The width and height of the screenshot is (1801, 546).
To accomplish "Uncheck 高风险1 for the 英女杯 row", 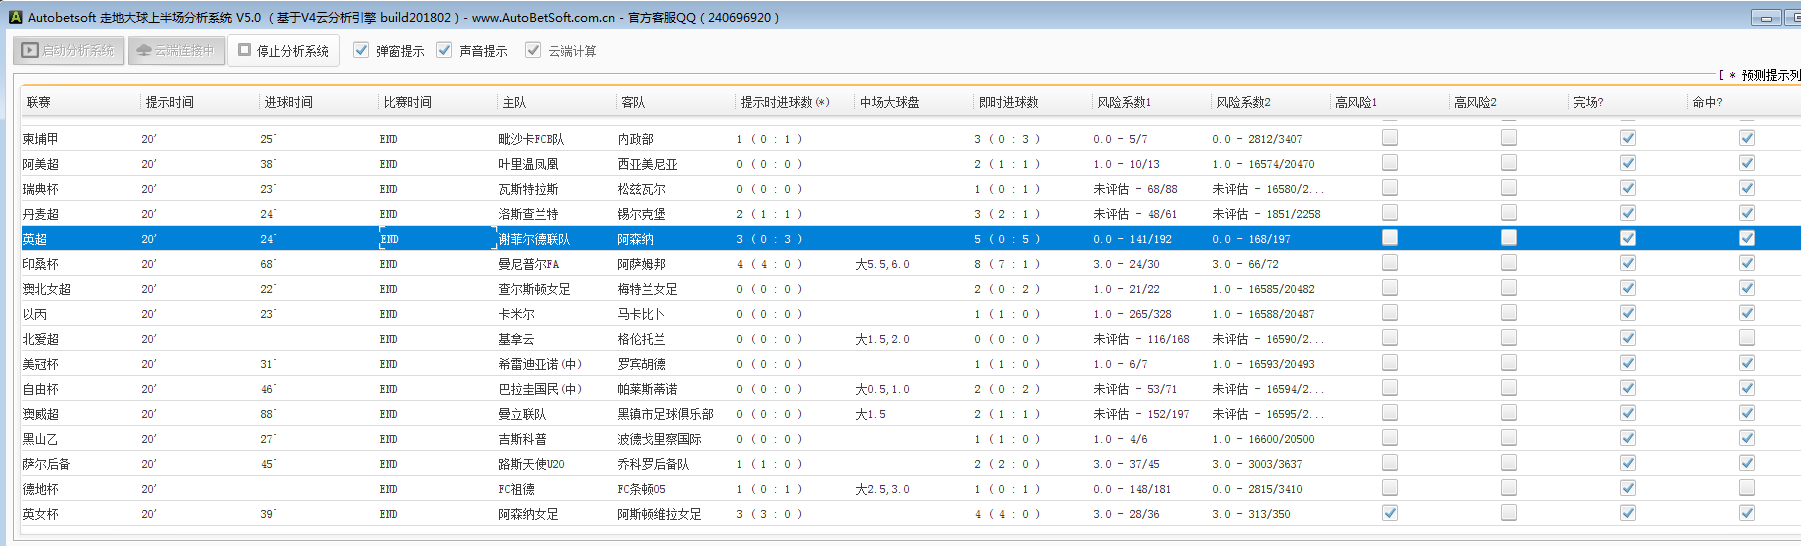I will pyautogui.click(x=1390, y=513).
